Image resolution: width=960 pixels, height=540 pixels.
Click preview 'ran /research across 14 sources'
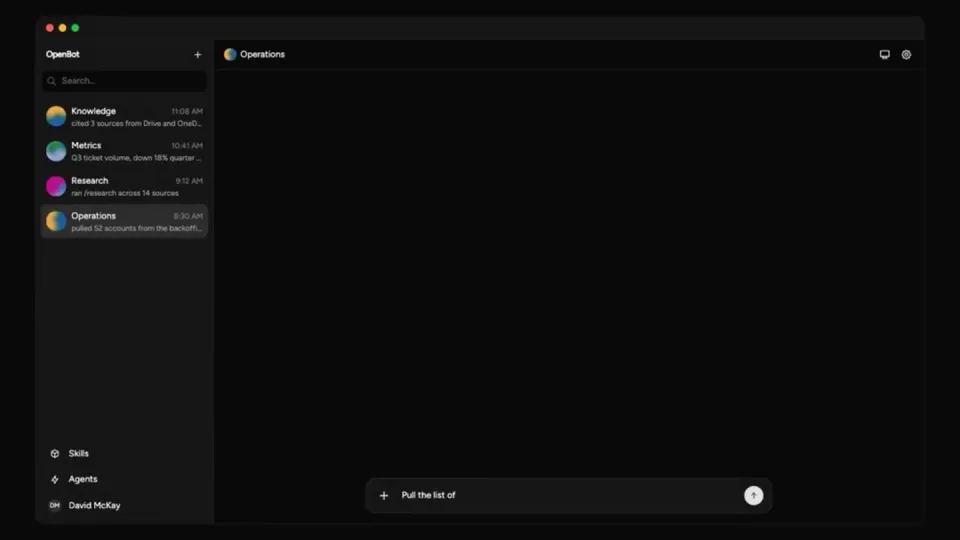pyautogui.click(x=125, y=193)
